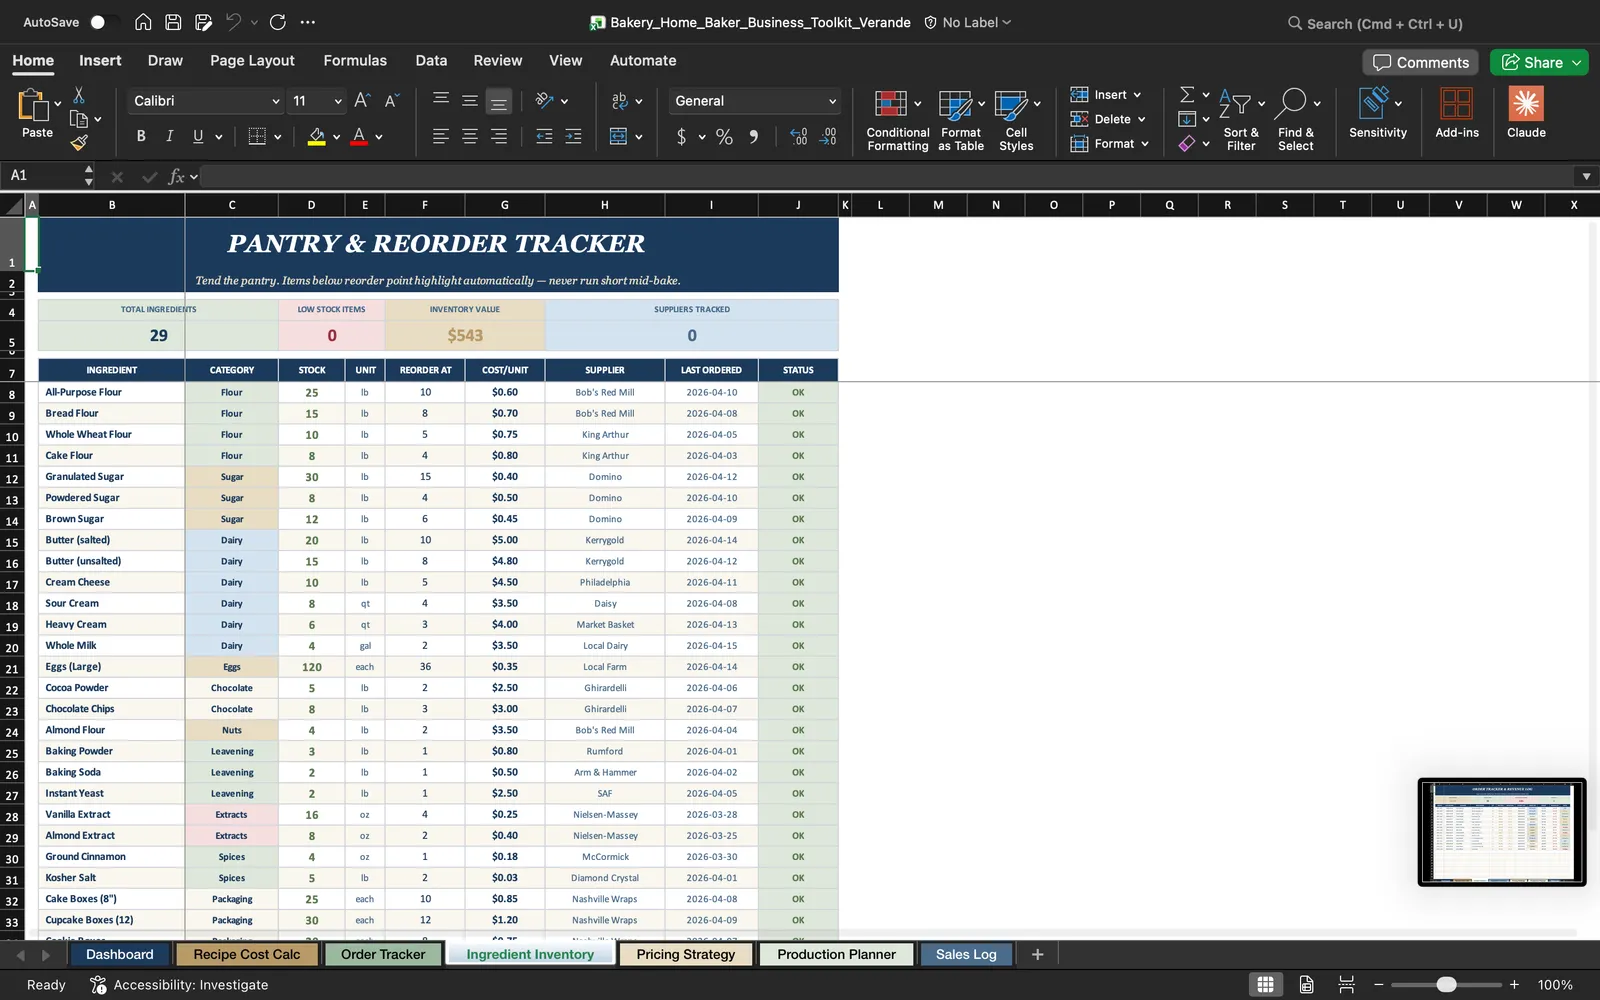The width and height of the screenshot is (1600, 1000).
Task: Open the more commands ellipsis
Action: (308, 22)
